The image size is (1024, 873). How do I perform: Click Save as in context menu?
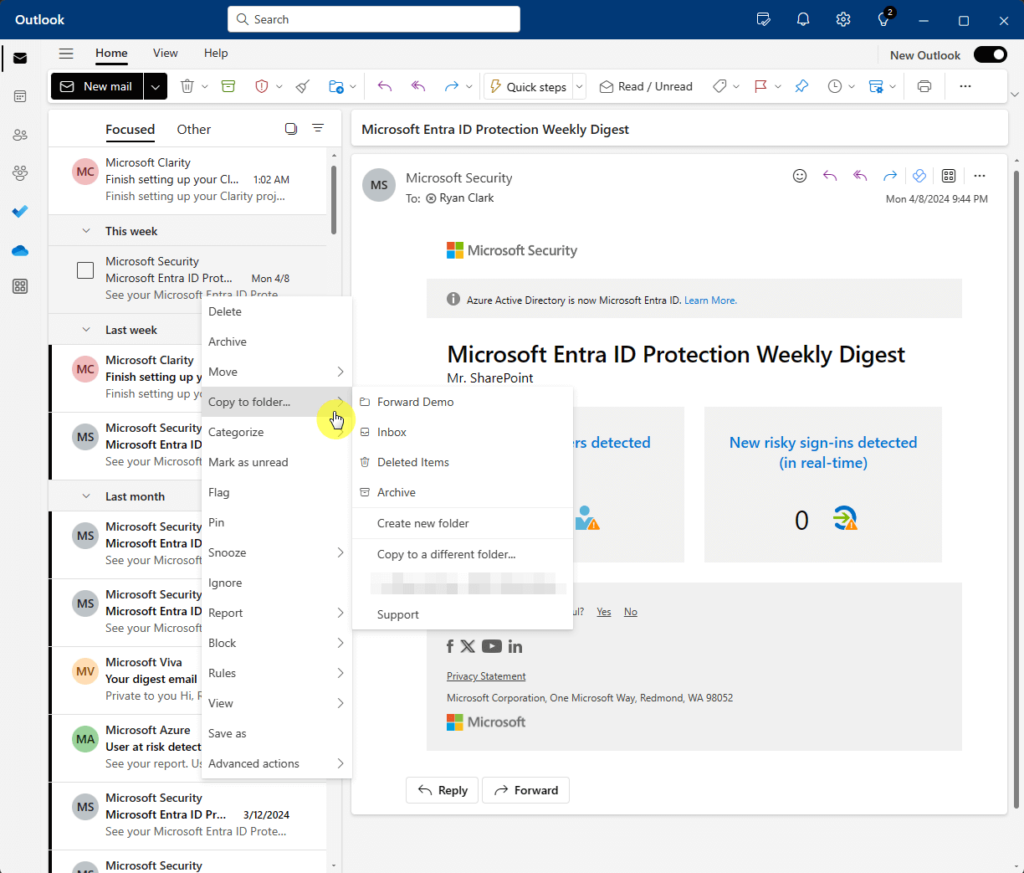coord(277,733)
